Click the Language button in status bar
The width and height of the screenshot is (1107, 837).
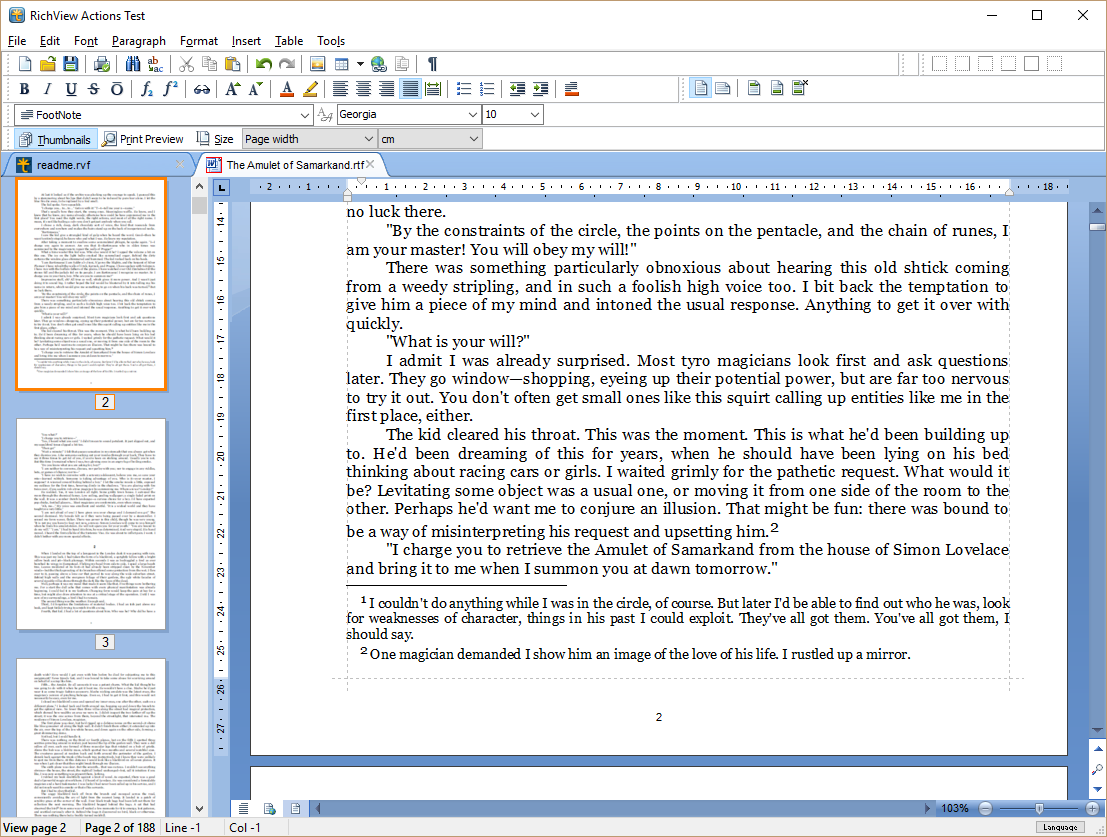(1060, 827)
